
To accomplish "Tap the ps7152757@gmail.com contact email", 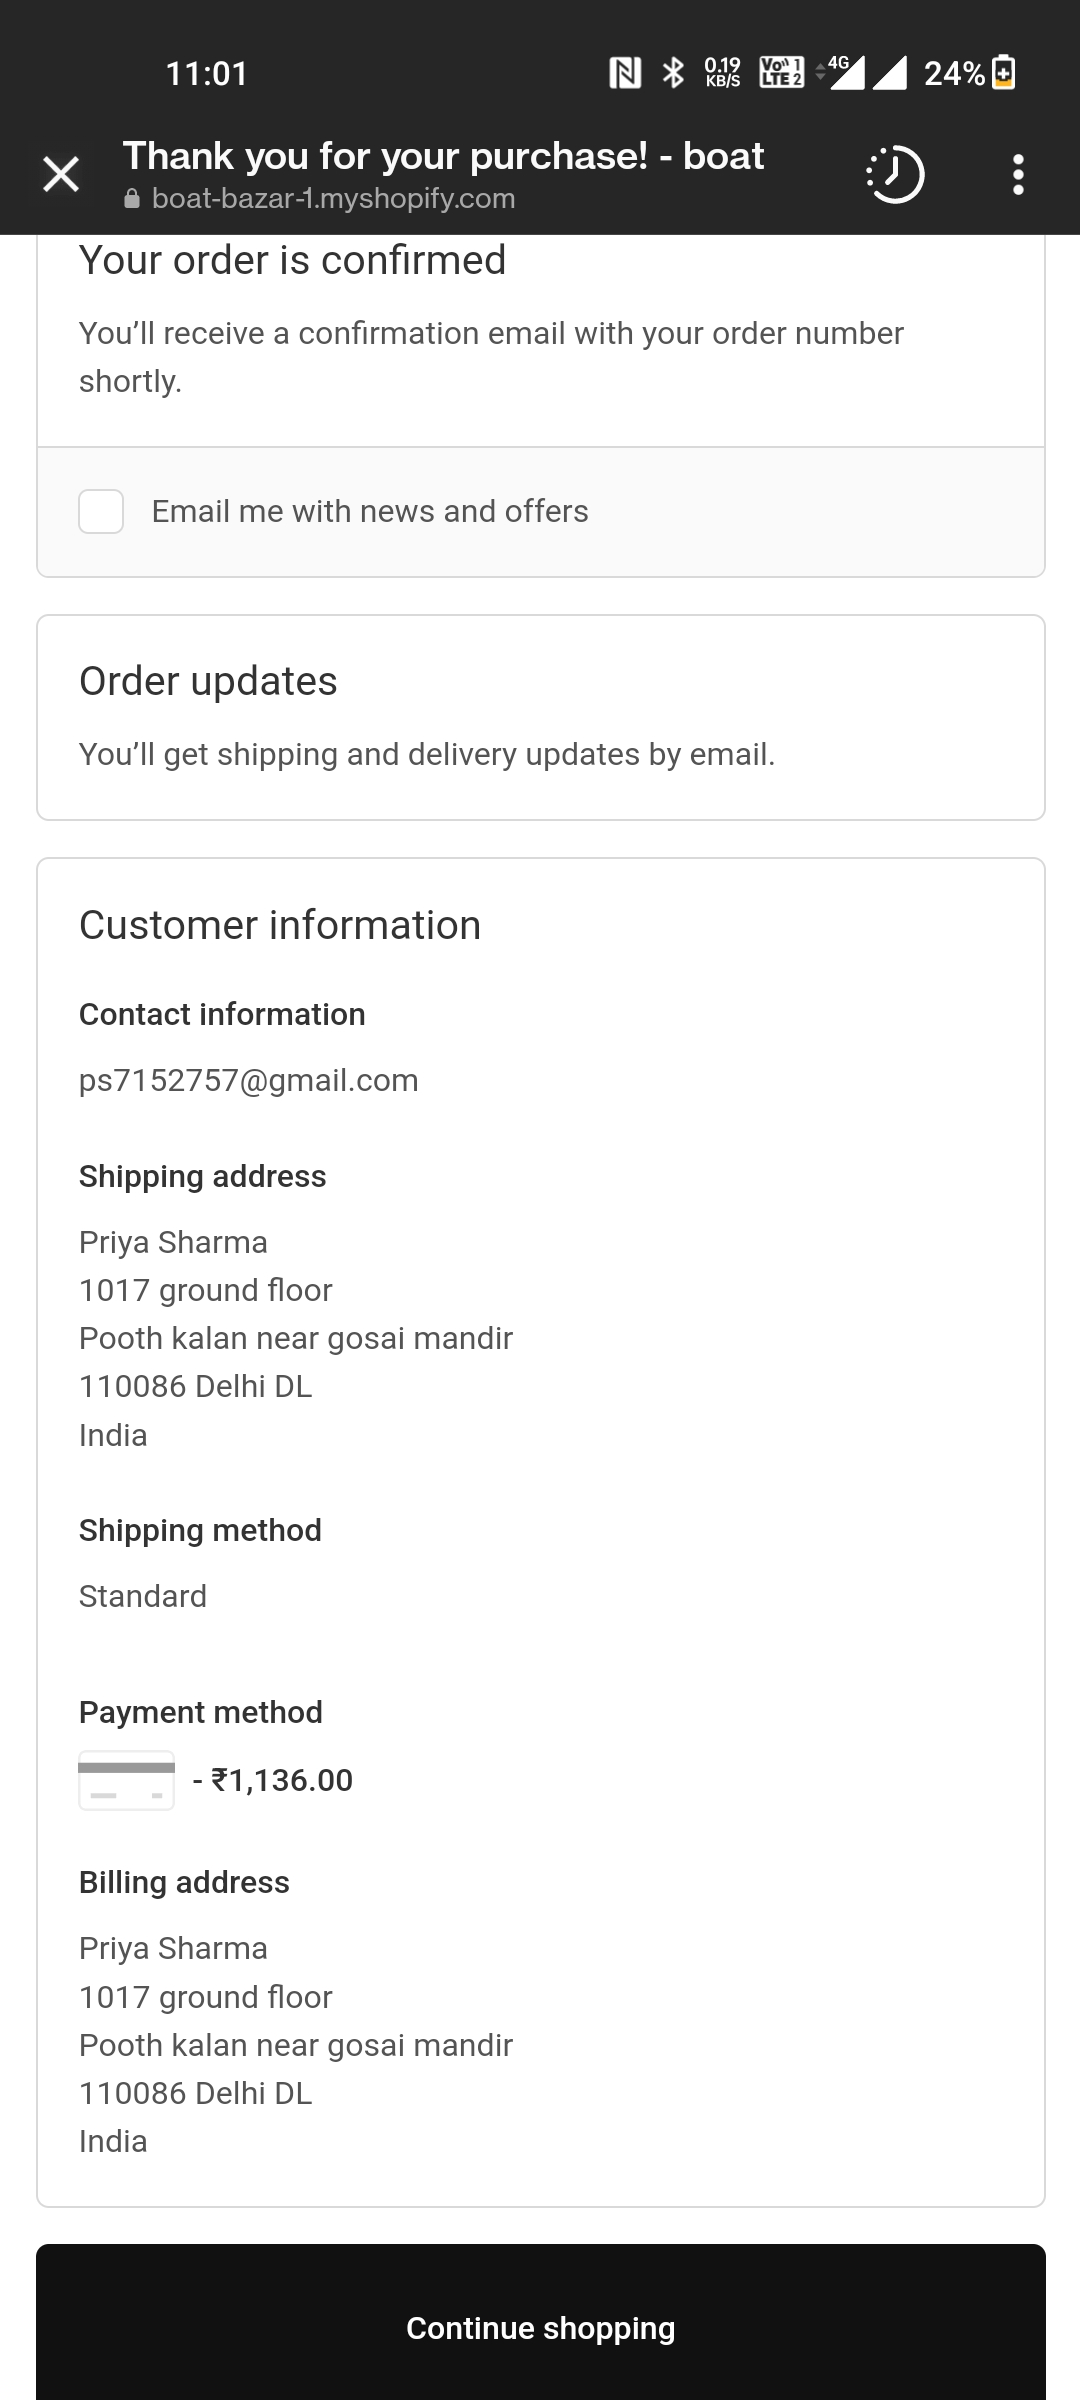I will [249, 1080].
